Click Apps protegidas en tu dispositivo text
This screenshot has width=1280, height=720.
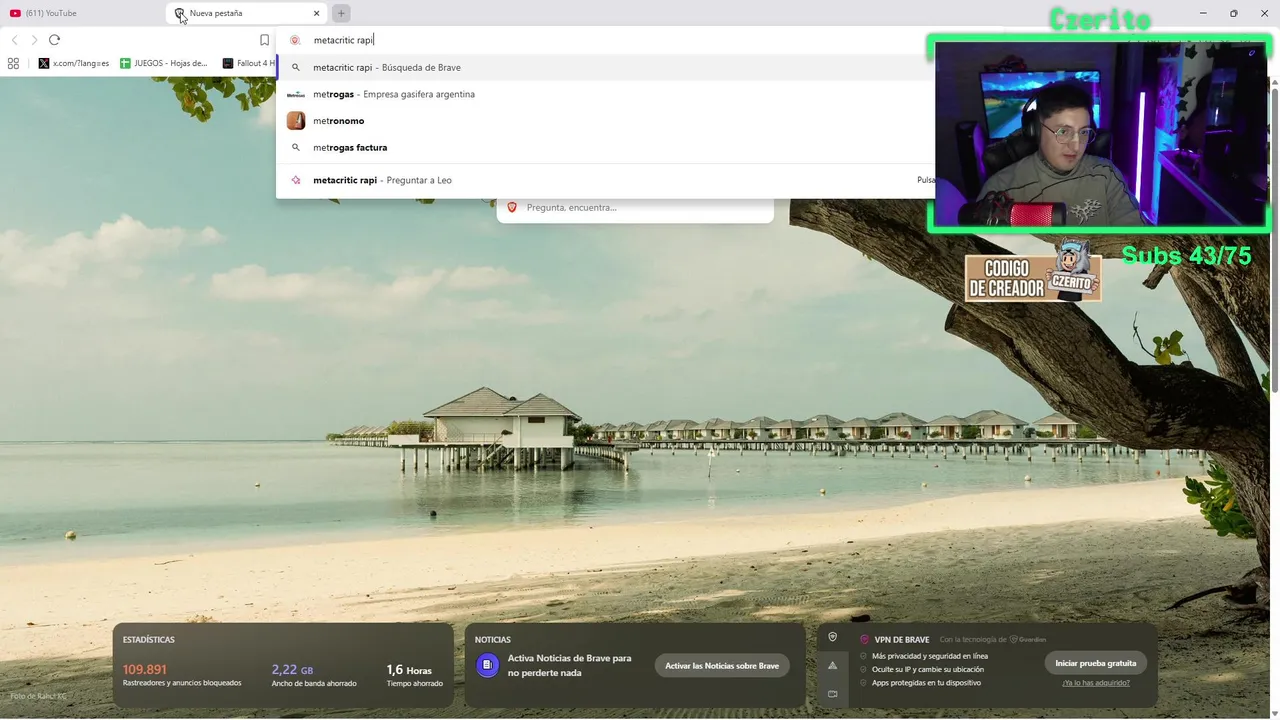926,683
